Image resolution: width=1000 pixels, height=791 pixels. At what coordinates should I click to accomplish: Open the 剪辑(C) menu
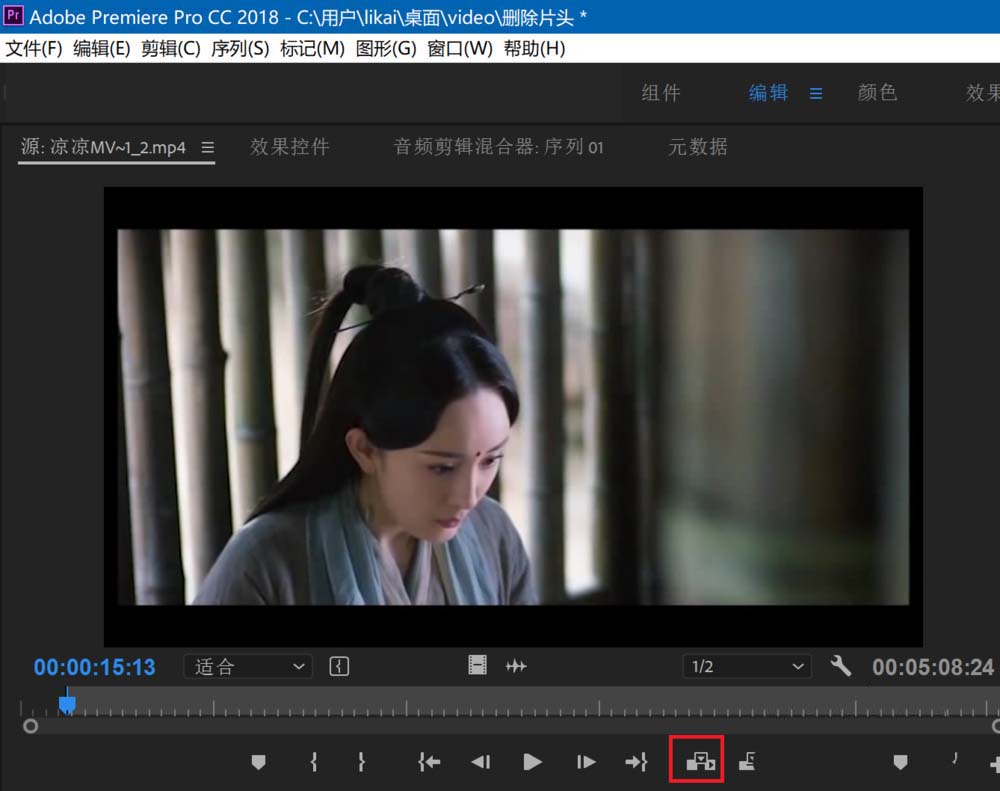[170, 48]
